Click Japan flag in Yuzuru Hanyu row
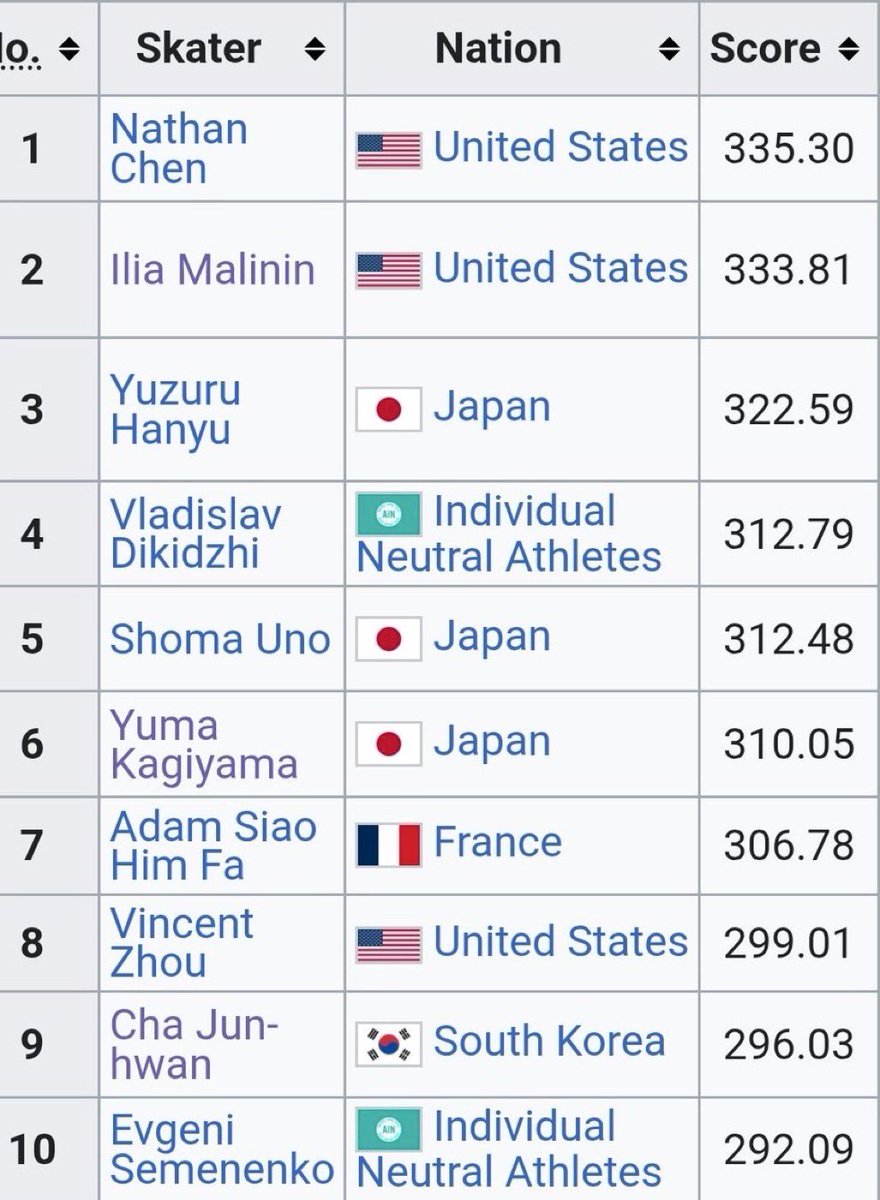The width and height of the screenshot is (880, 1200). pyautogui.click(x=389, y=410)
